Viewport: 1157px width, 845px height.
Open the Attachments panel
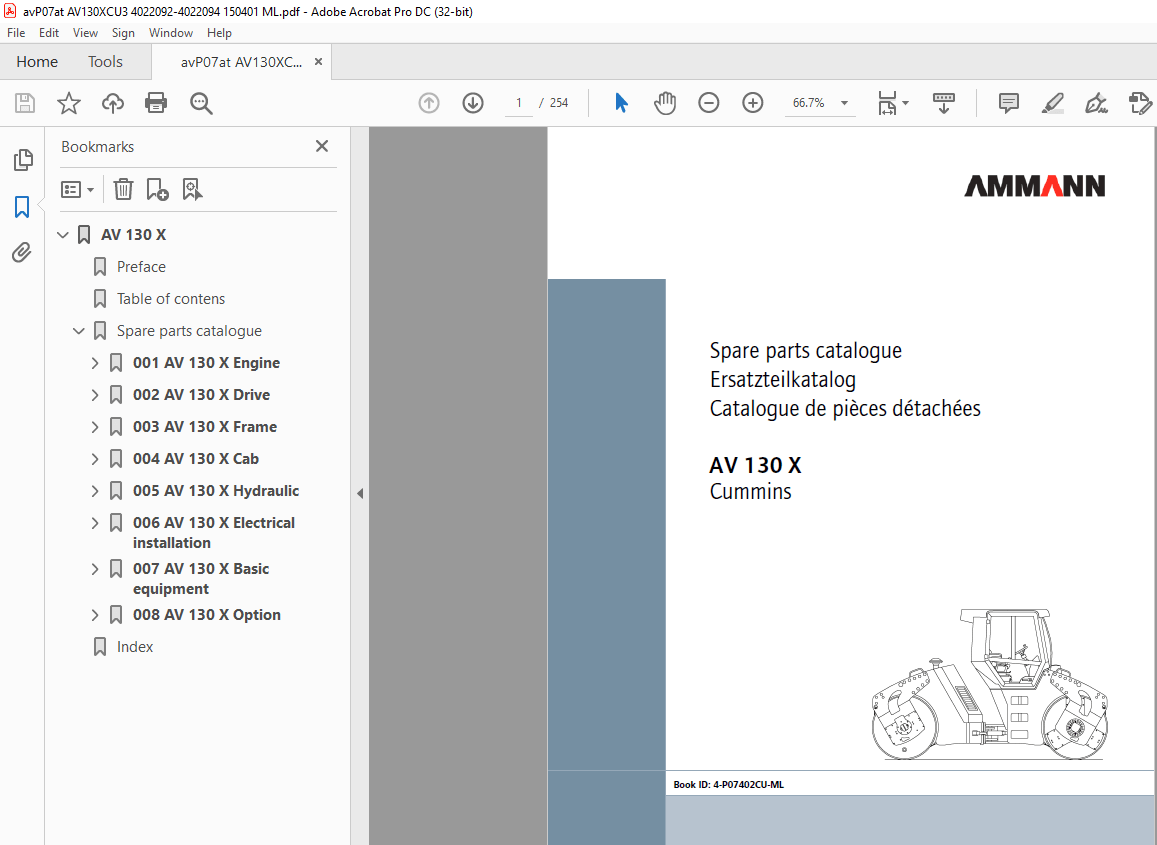pos(22,252)
